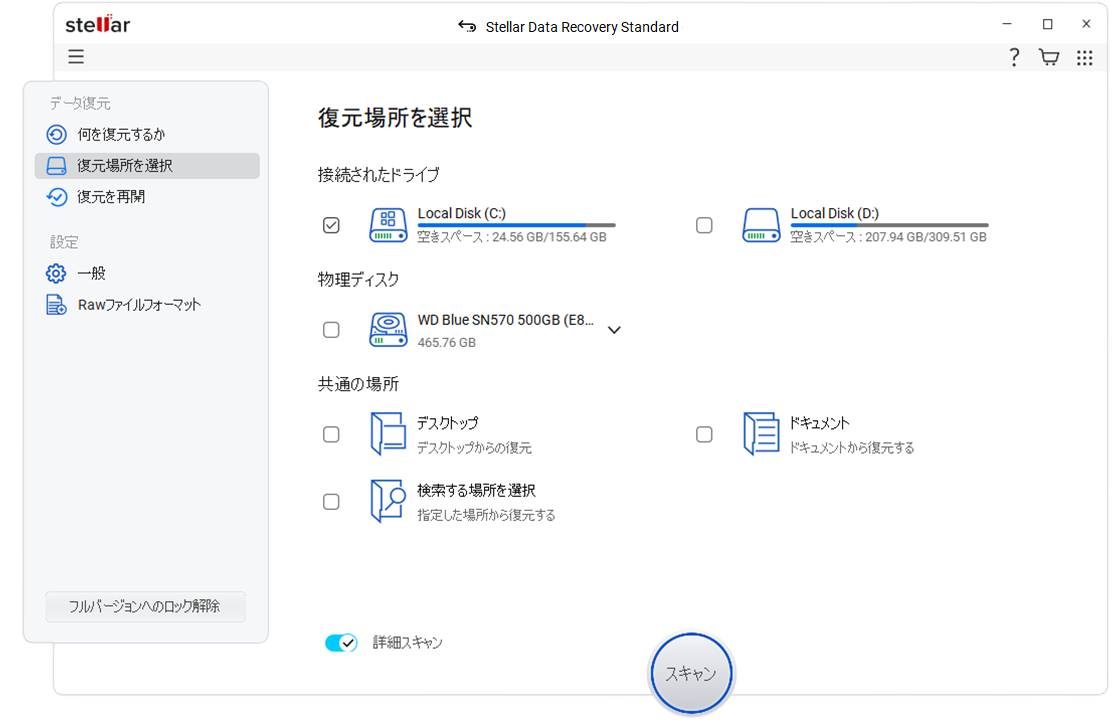This screenshot has width=1118, height=723.
Task: Click the Rawファイルフォーマット file icon
Action: (x=56, y=304)
